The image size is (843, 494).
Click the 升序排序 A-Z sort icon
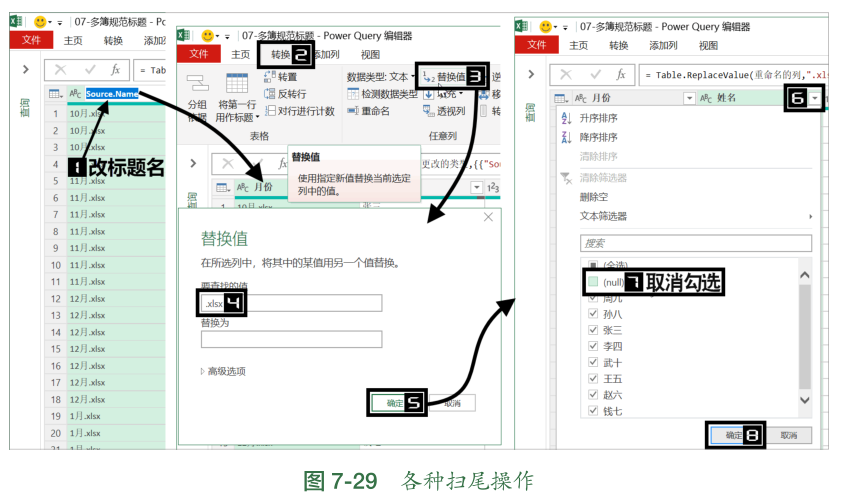(x=566, y=118)
